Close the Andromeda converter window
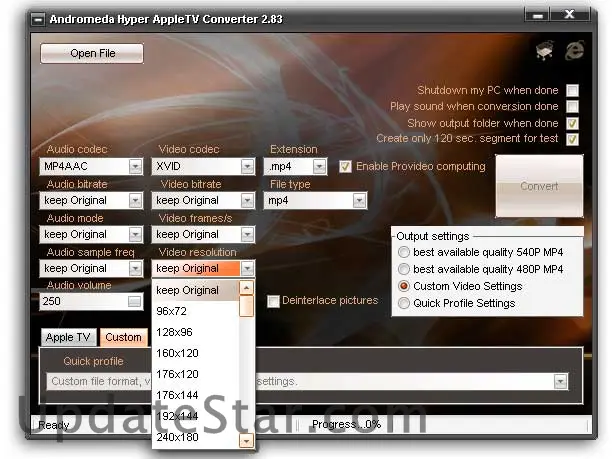Screen dimensions: 612x459 569,15
